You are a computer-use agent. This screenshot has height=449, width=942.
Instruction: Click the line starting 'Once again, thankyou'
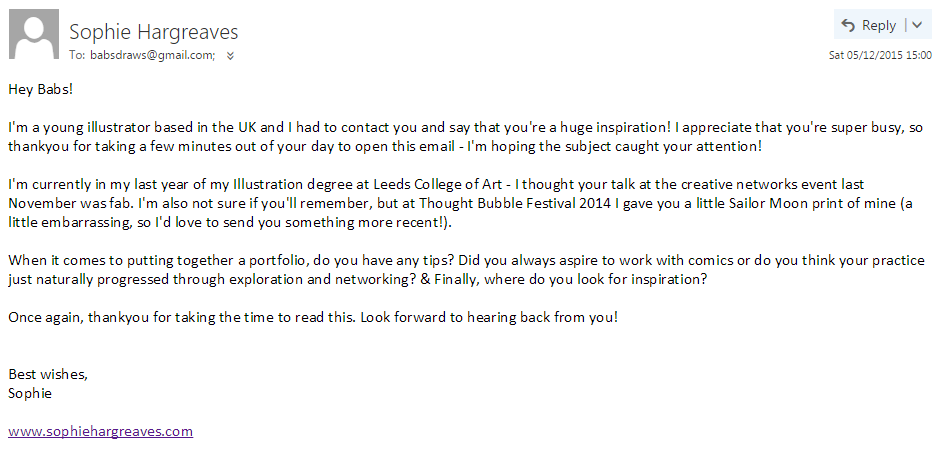[313, 317]
